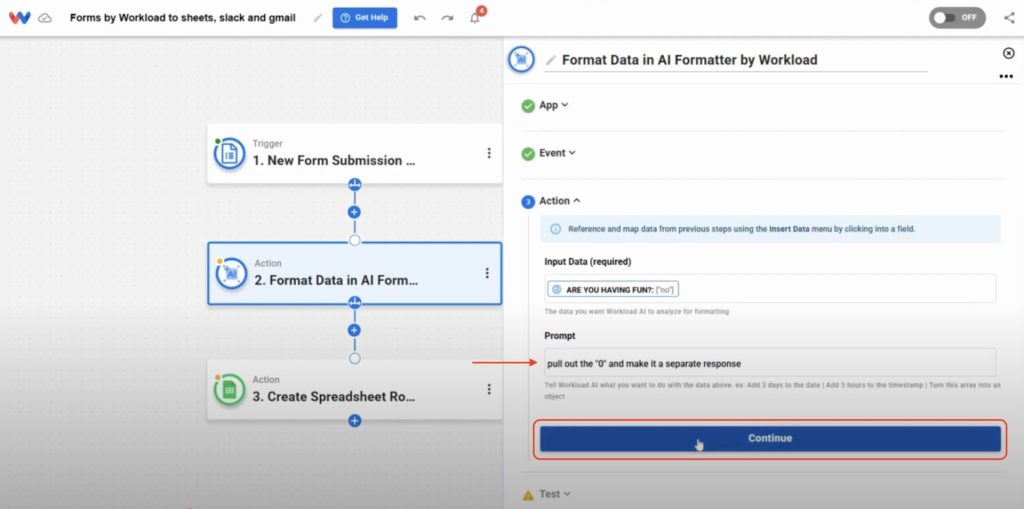Expand the Event section

tap(558, 153)
